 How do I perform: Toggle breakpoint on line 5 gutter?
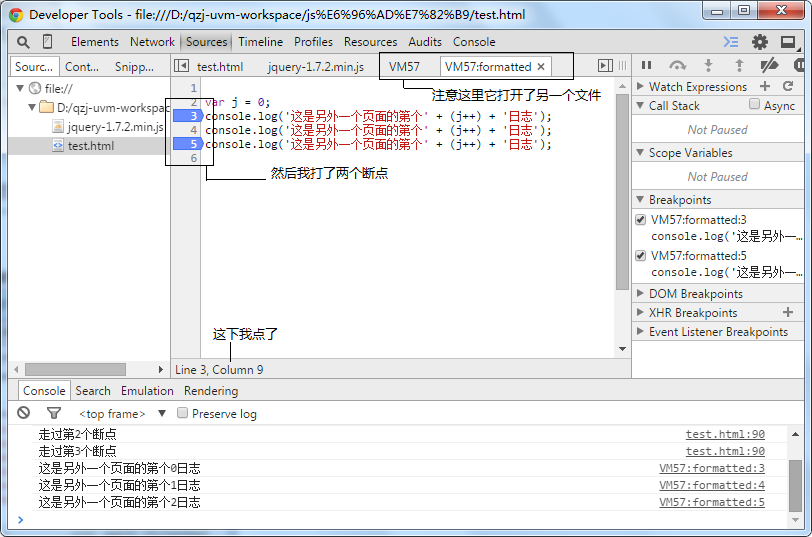pyautogui.click(x=187, y=144)
